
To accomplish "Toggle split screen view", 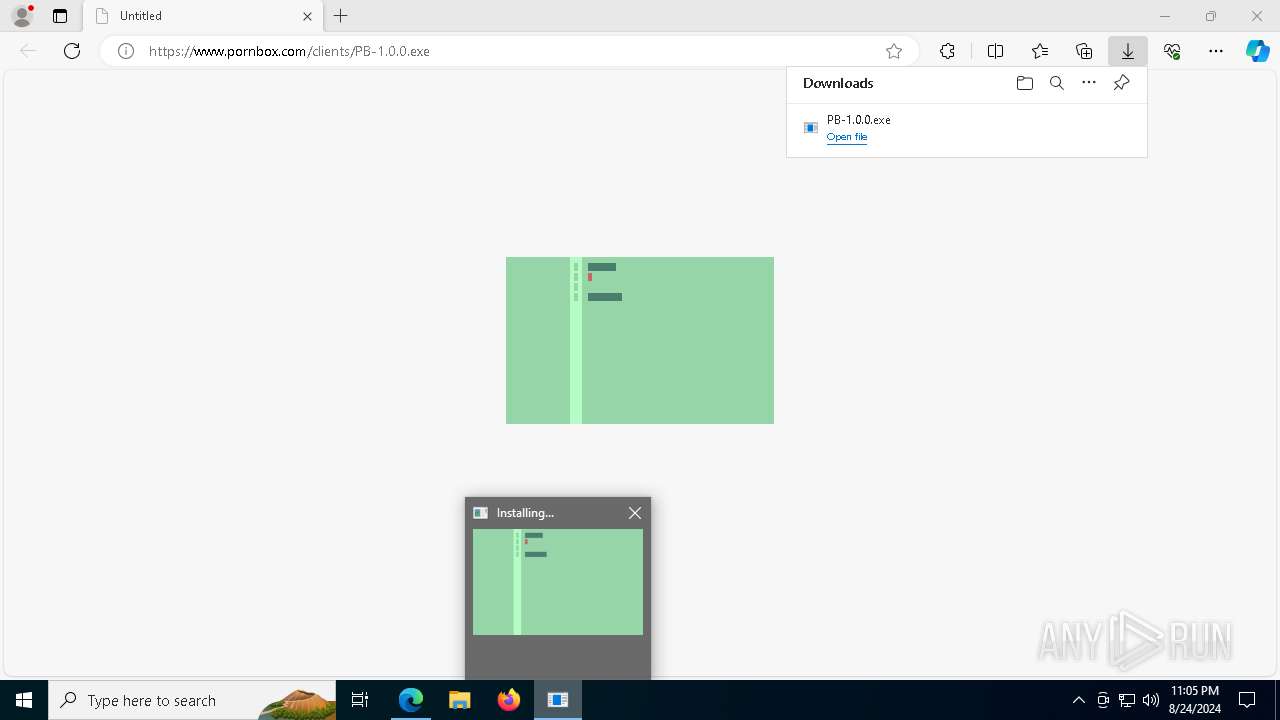I will click(995, 51).
